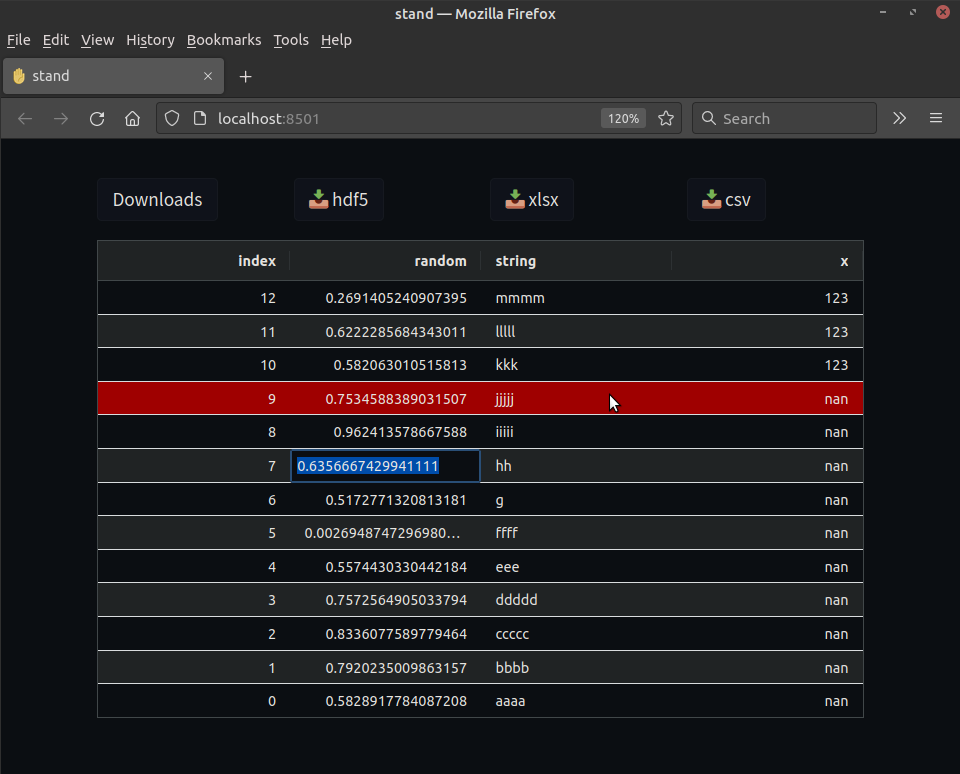This screenshot has height=774, width=960.
Task: Select cell 0.5172771320813181
Action: 385,500
